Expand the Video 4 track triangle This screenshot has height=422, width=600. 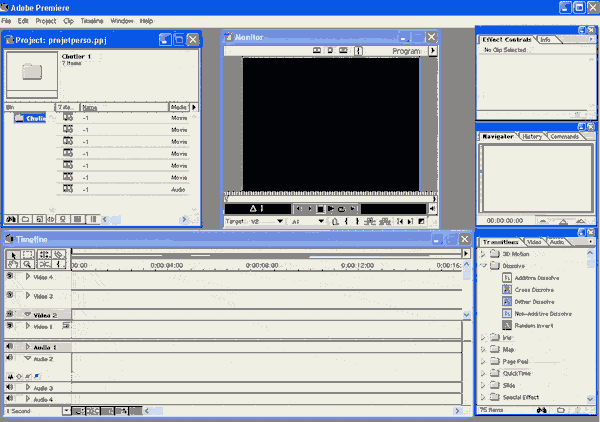coord(28,276)
